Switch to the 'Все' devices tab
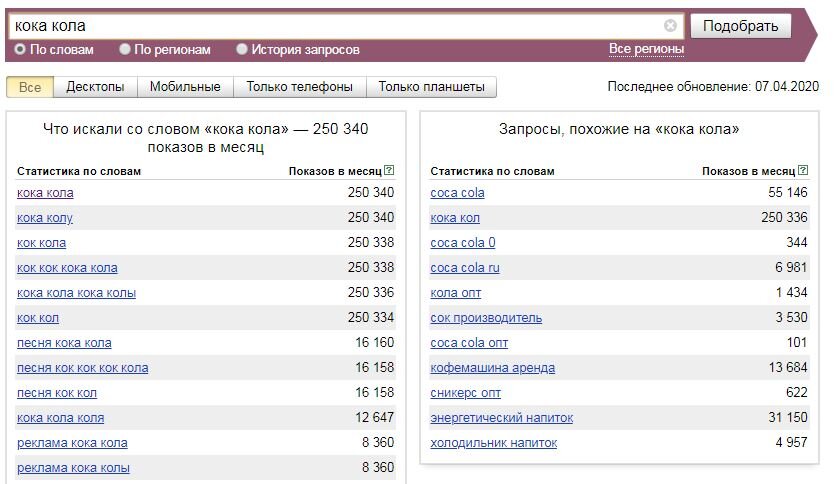839x484 pixels. coord(30,87)
